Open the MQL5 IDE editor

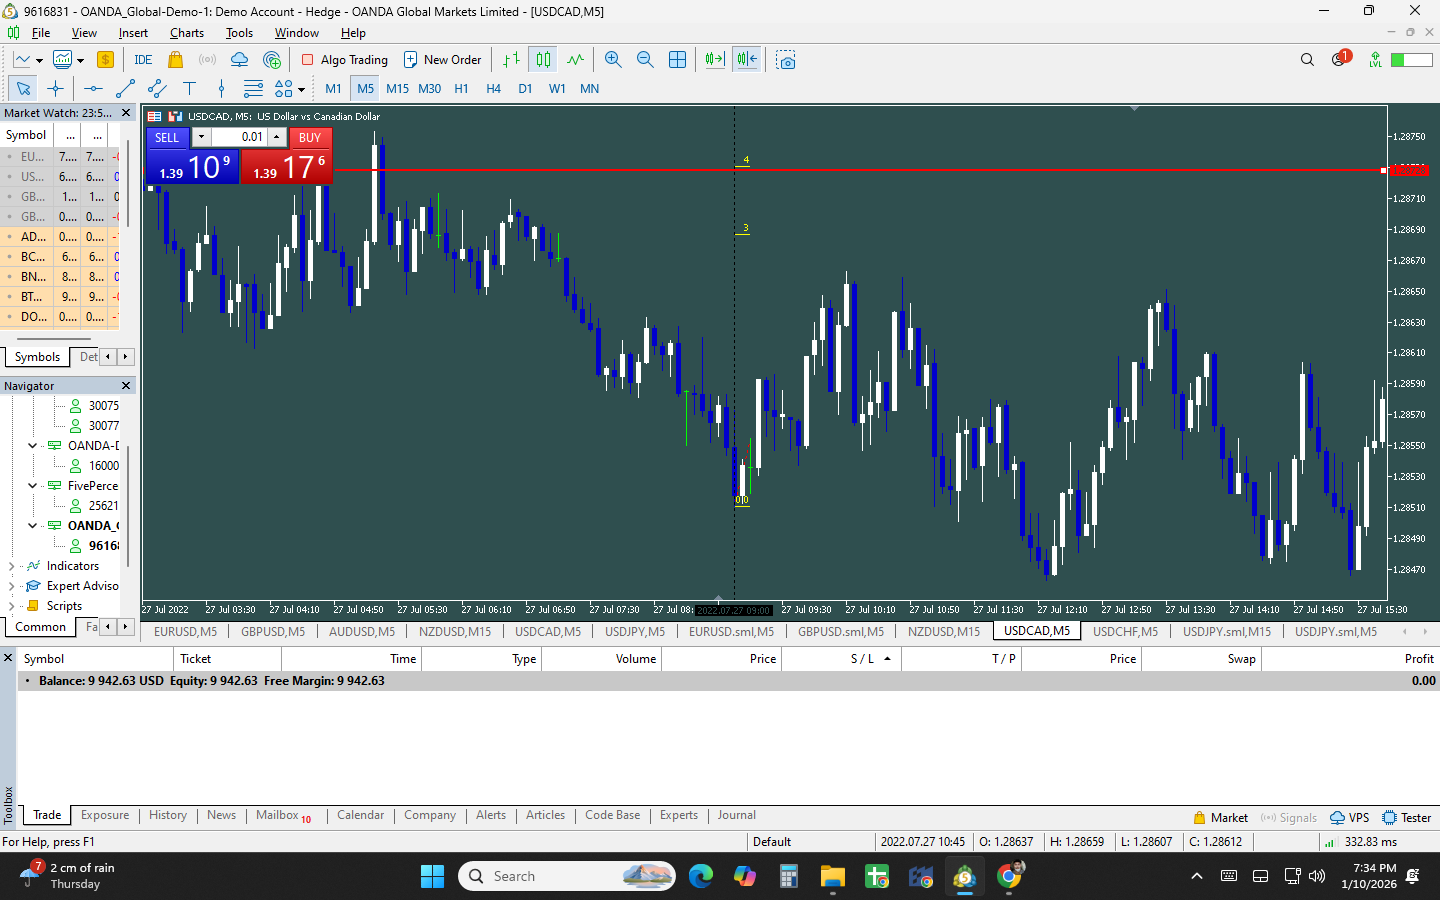coord(143,60)
